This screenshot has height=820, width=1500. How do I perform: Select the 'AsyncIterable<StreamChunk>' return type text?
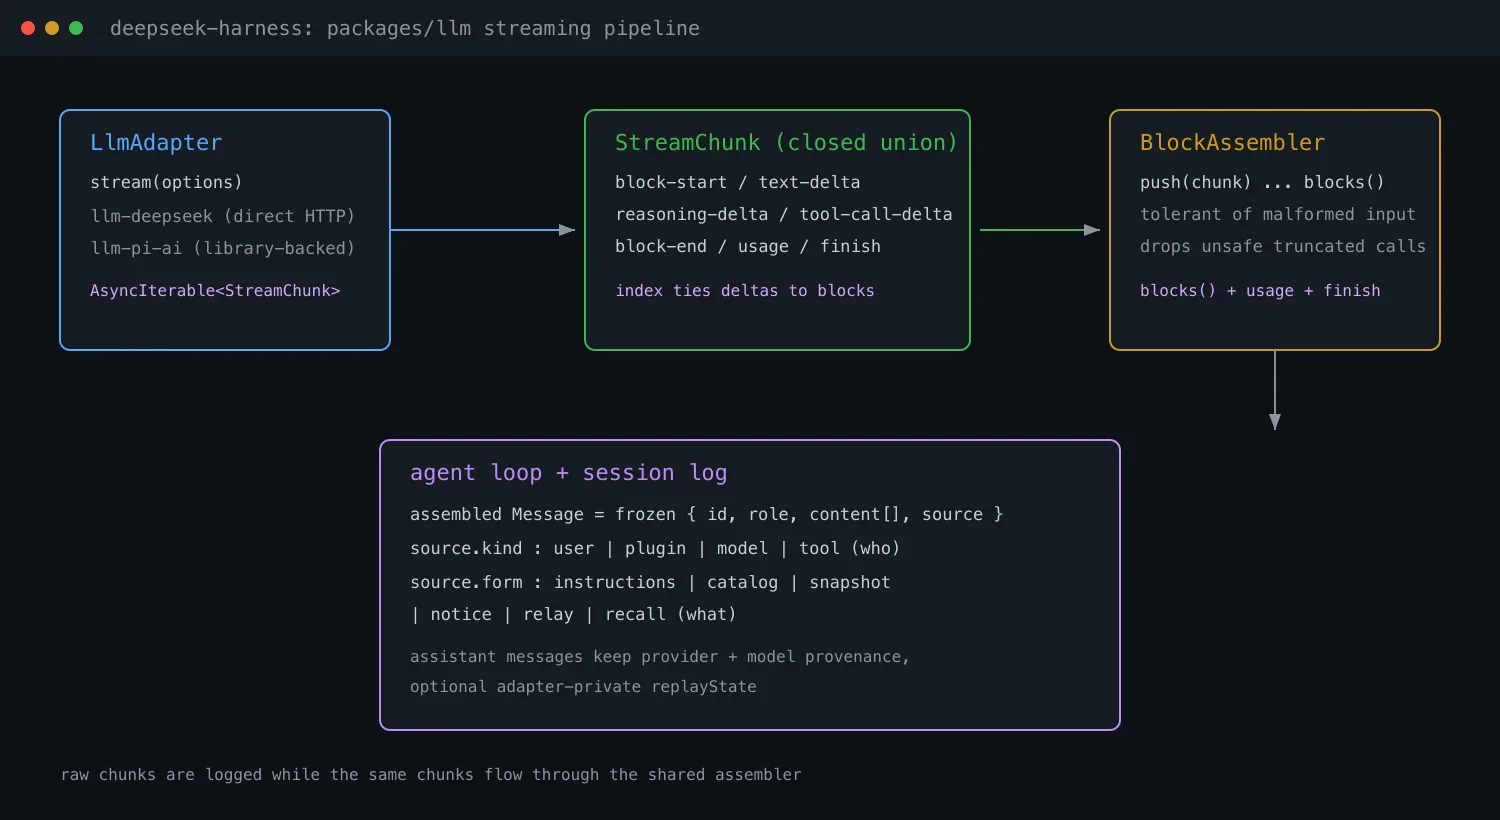(215, 290)
